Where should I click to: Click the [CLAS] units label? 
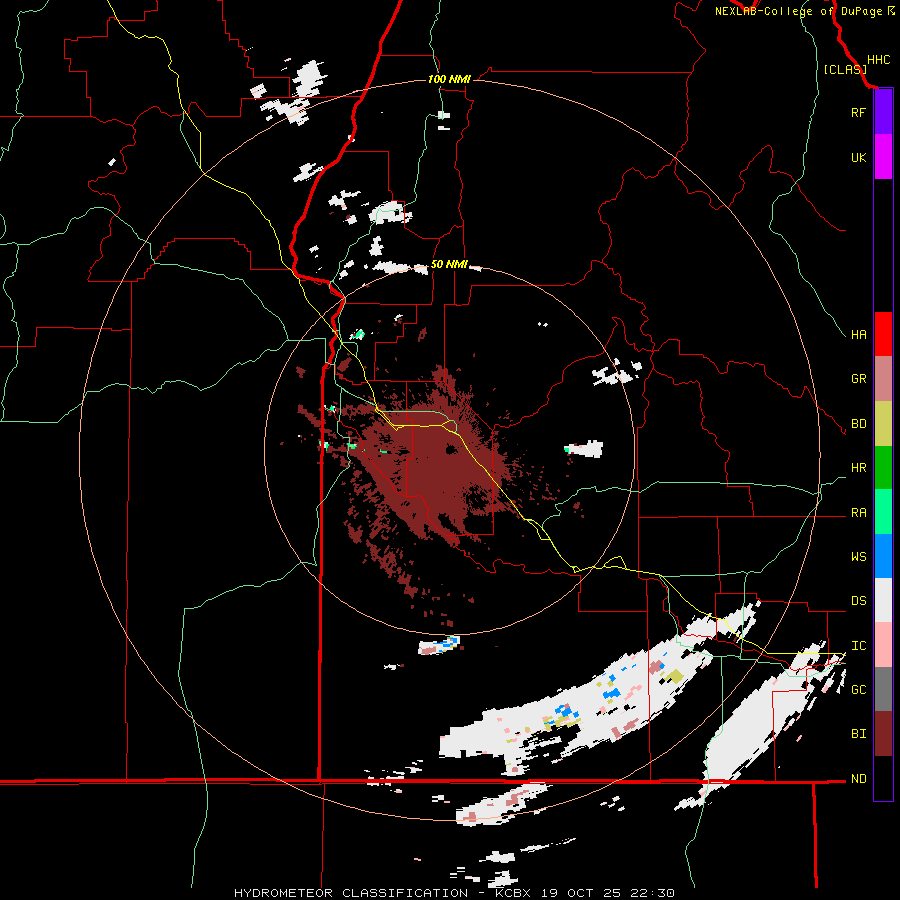(x=845, y=70)
